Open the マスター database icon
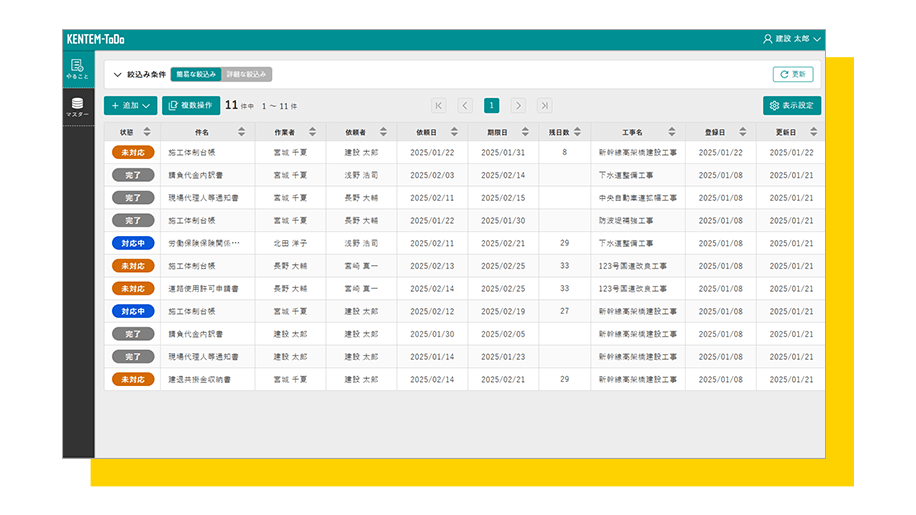 click(78, 108)
